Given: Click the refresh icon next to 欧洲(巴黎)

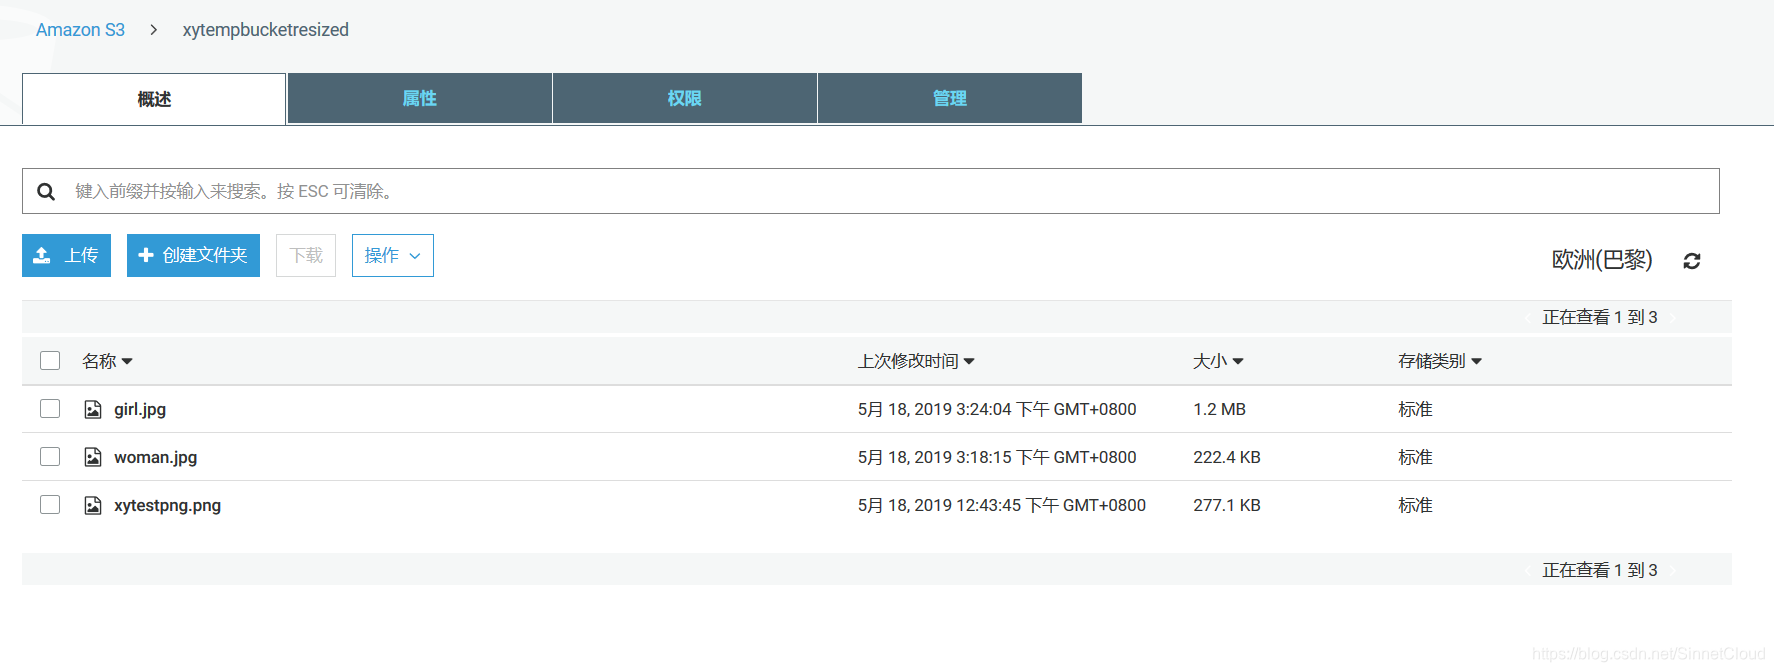Looking at the screenshot, I should click(x=1692, y=261).
